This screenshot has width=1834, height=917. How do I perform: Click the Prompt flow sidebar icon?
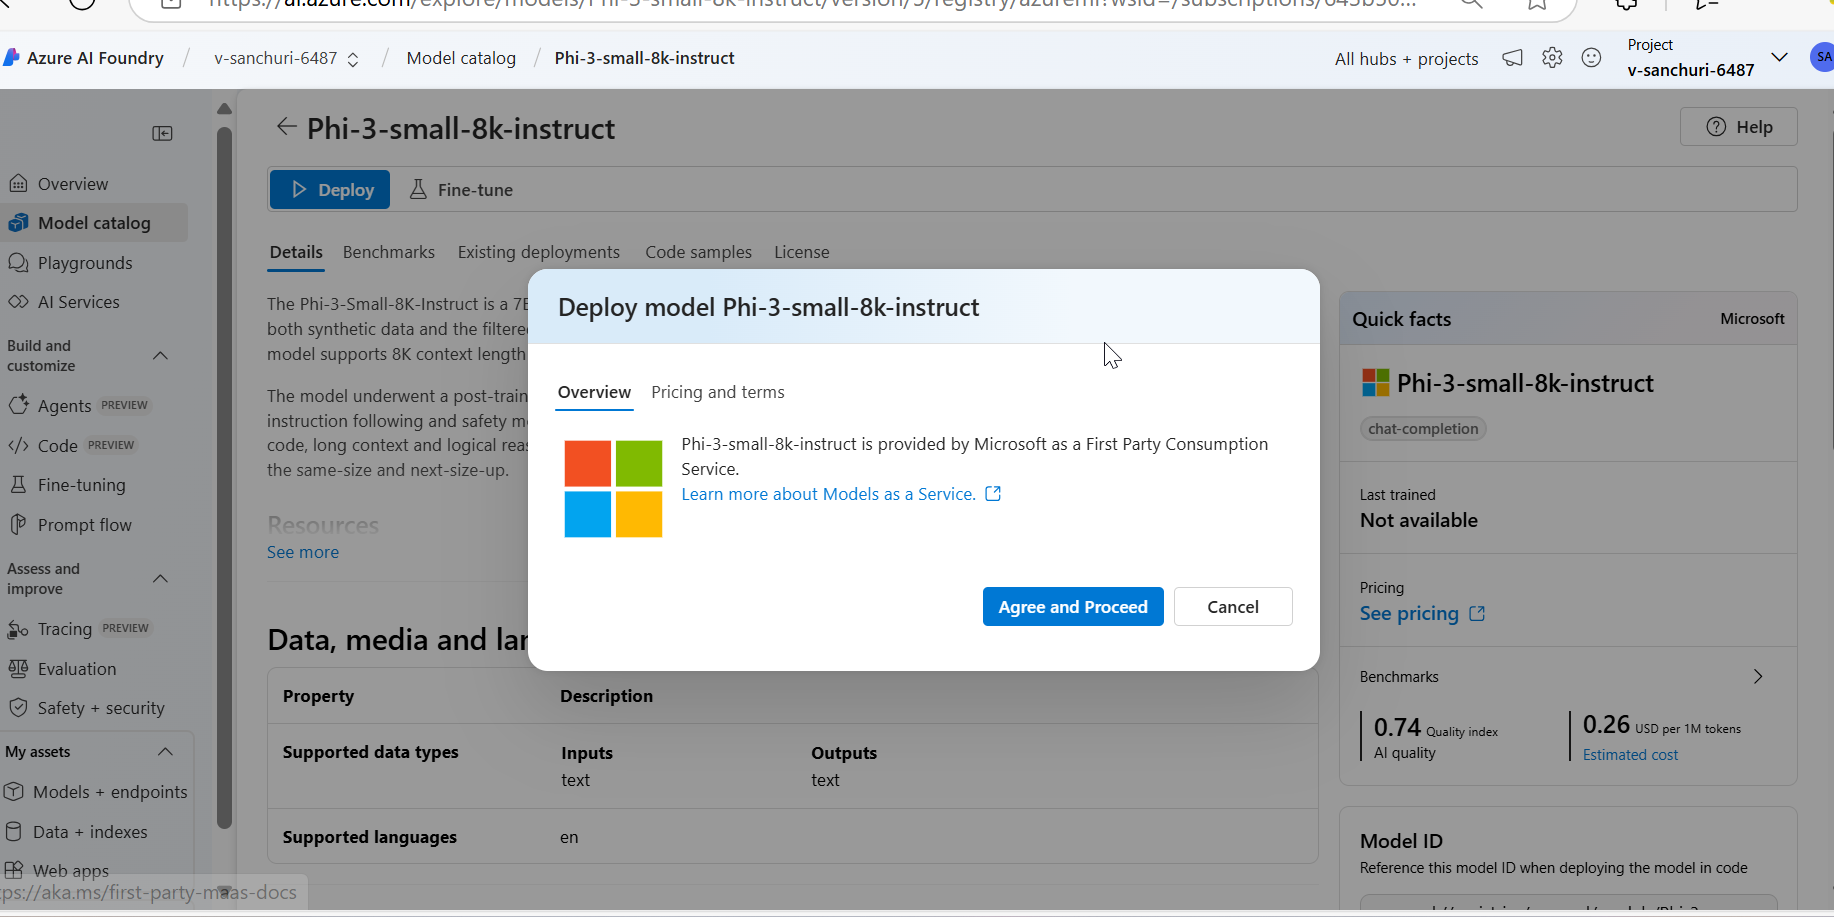tap(18, 524)
